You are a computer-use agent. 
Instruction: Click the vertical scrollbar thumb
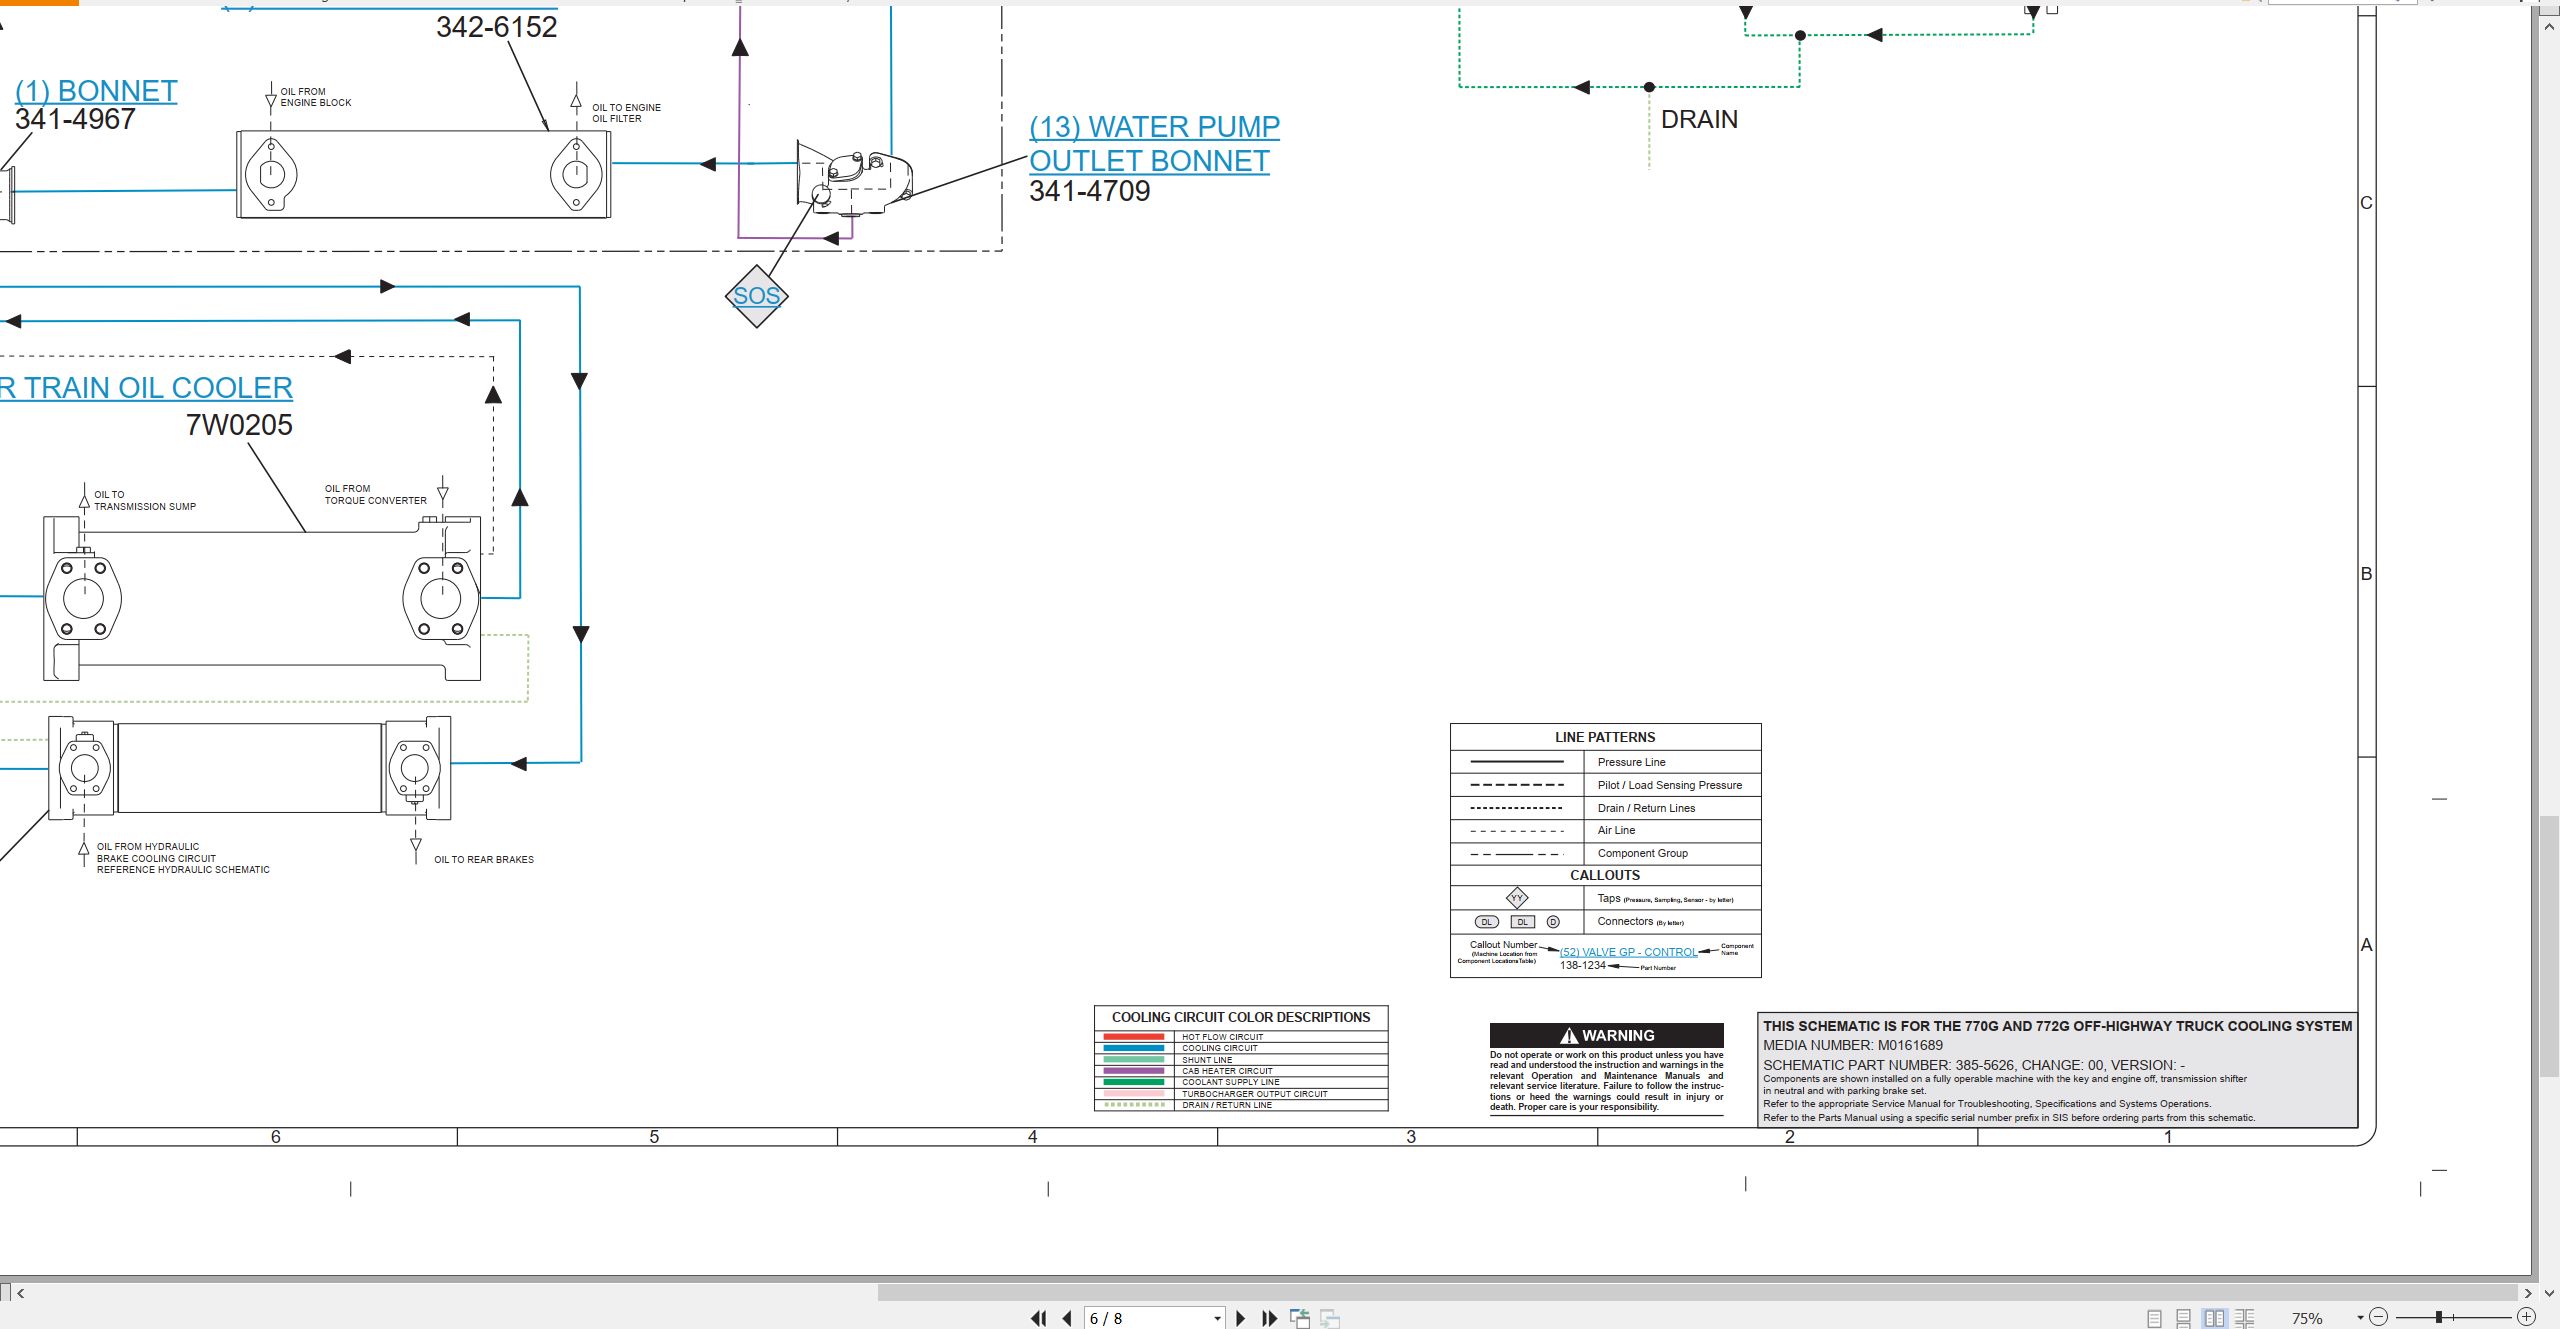pyautogui.click(x=2549, y=945)
